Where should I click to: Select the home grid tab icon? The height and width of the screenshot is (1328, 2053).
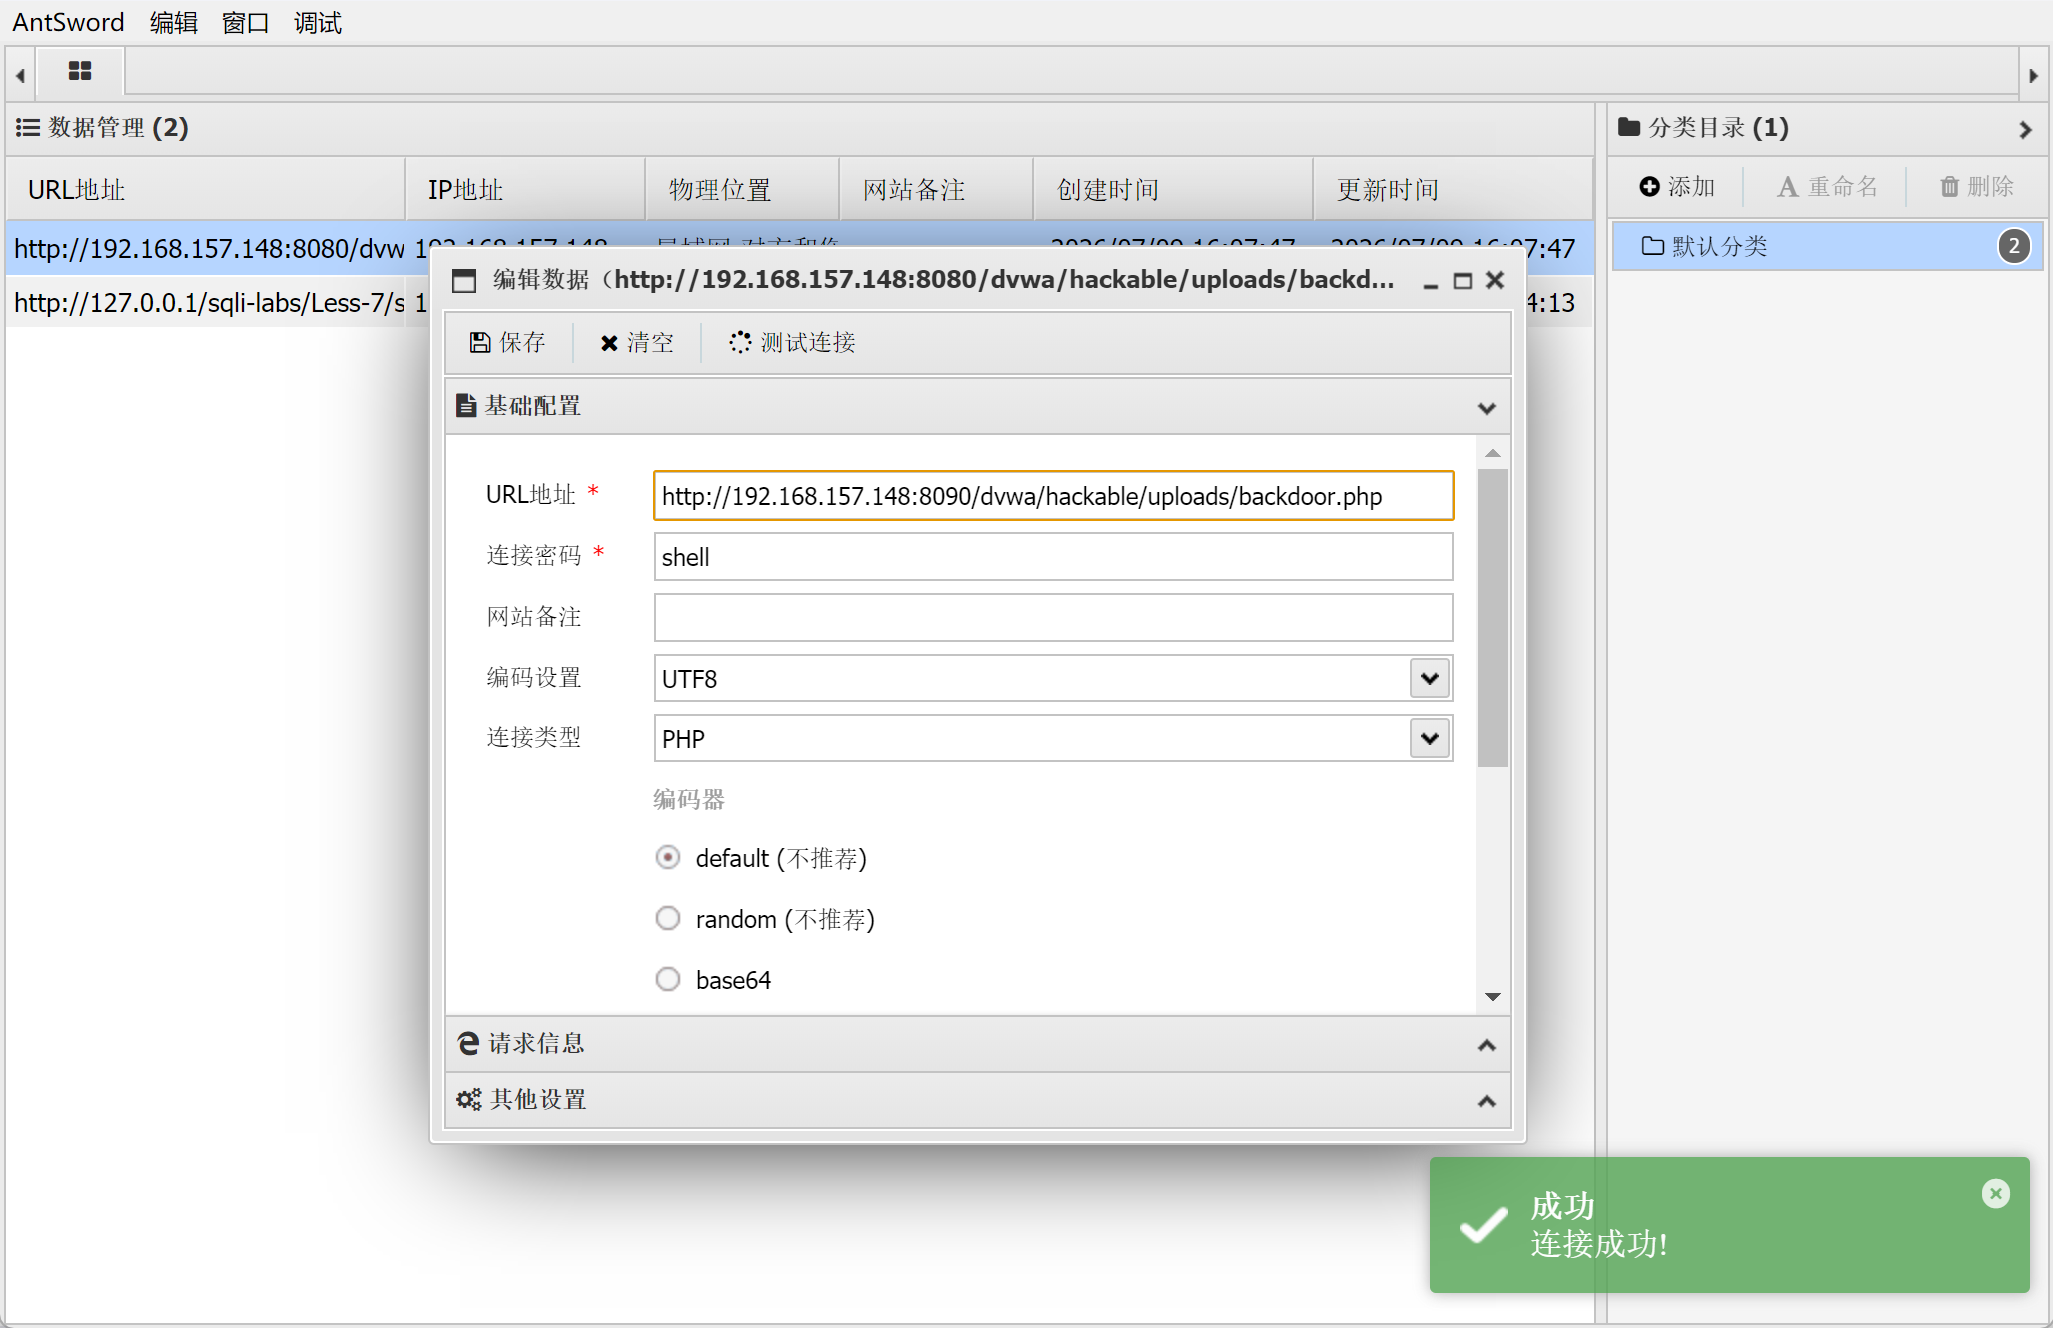tap(80, 71)
